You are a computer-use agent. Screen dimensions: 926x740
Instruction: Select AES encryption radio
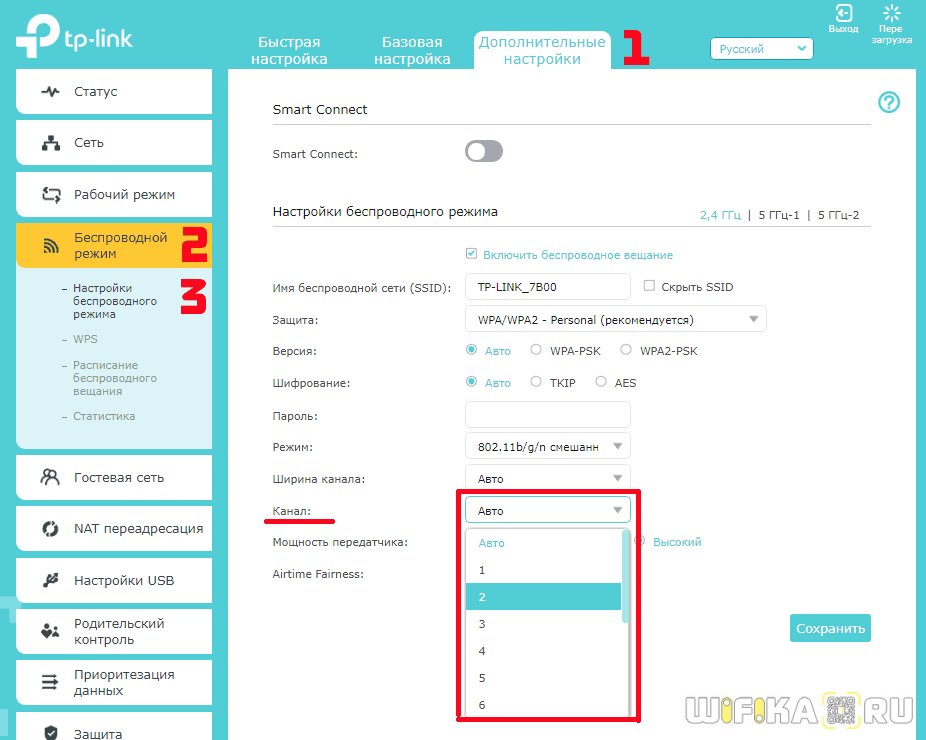point(601,382)
